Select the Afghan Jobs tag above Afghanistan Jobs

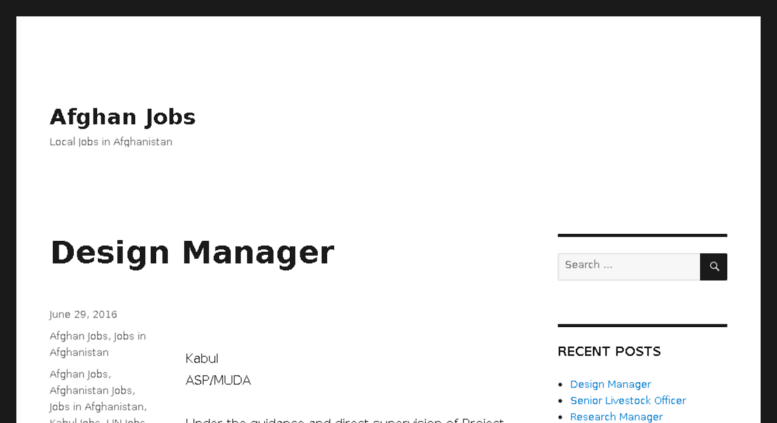(79, 374)
